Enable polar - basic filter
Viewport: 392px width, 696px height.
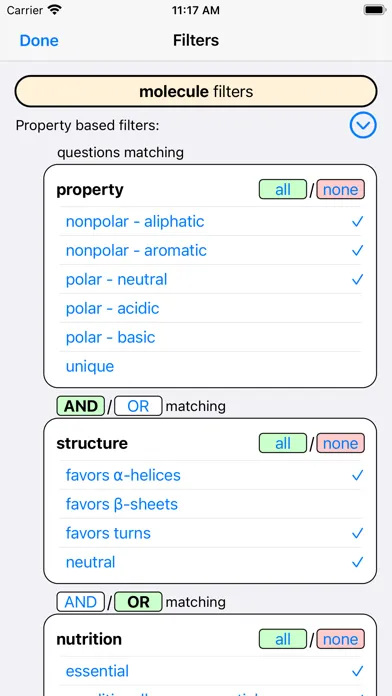click(210, 337)
